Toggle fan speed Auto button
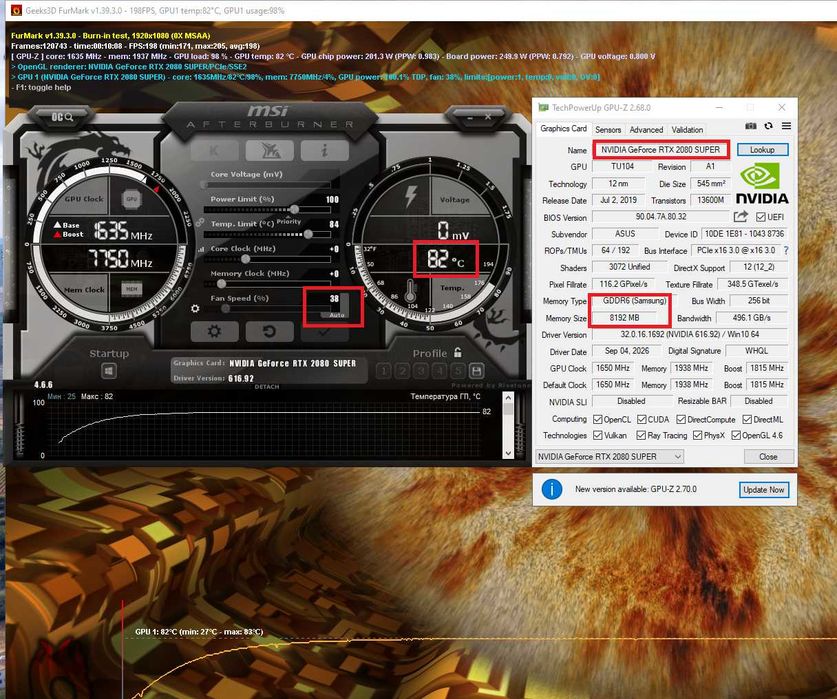Image resolution: width=837 pixels, height=699 pixels. click(x=336, y=315)
